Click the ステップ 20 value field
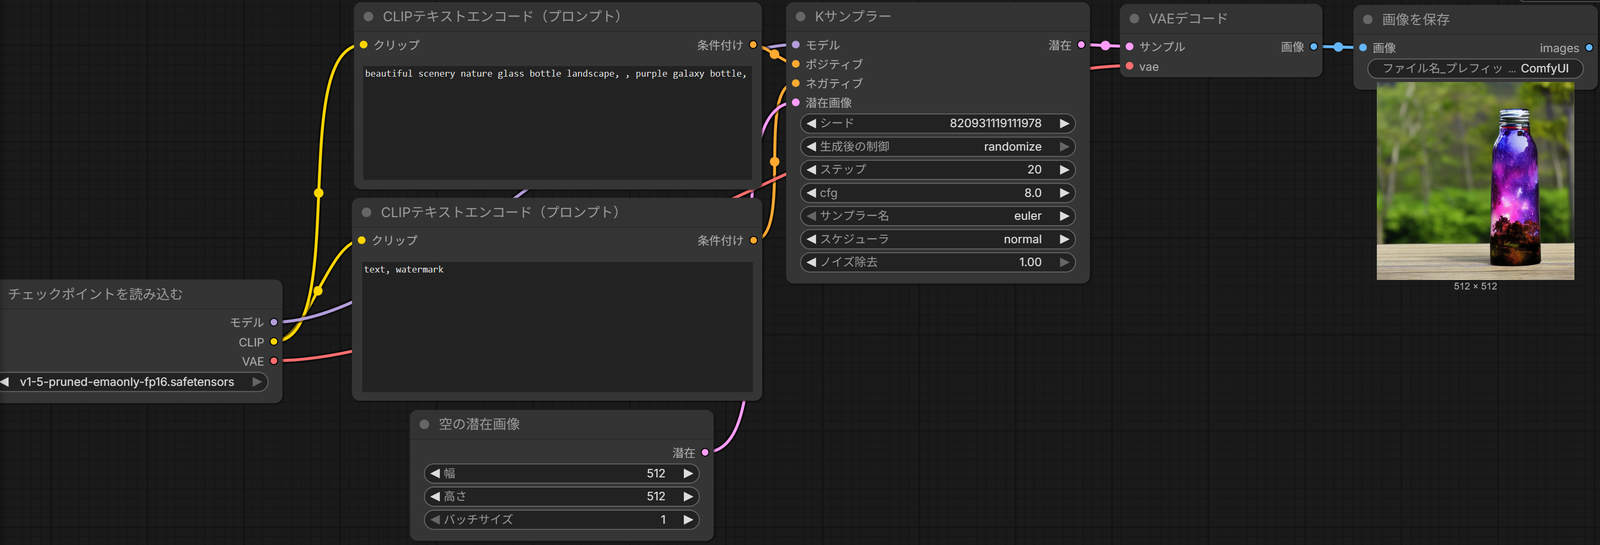The width and height of the screenshot is (1600, 545). 937,170
